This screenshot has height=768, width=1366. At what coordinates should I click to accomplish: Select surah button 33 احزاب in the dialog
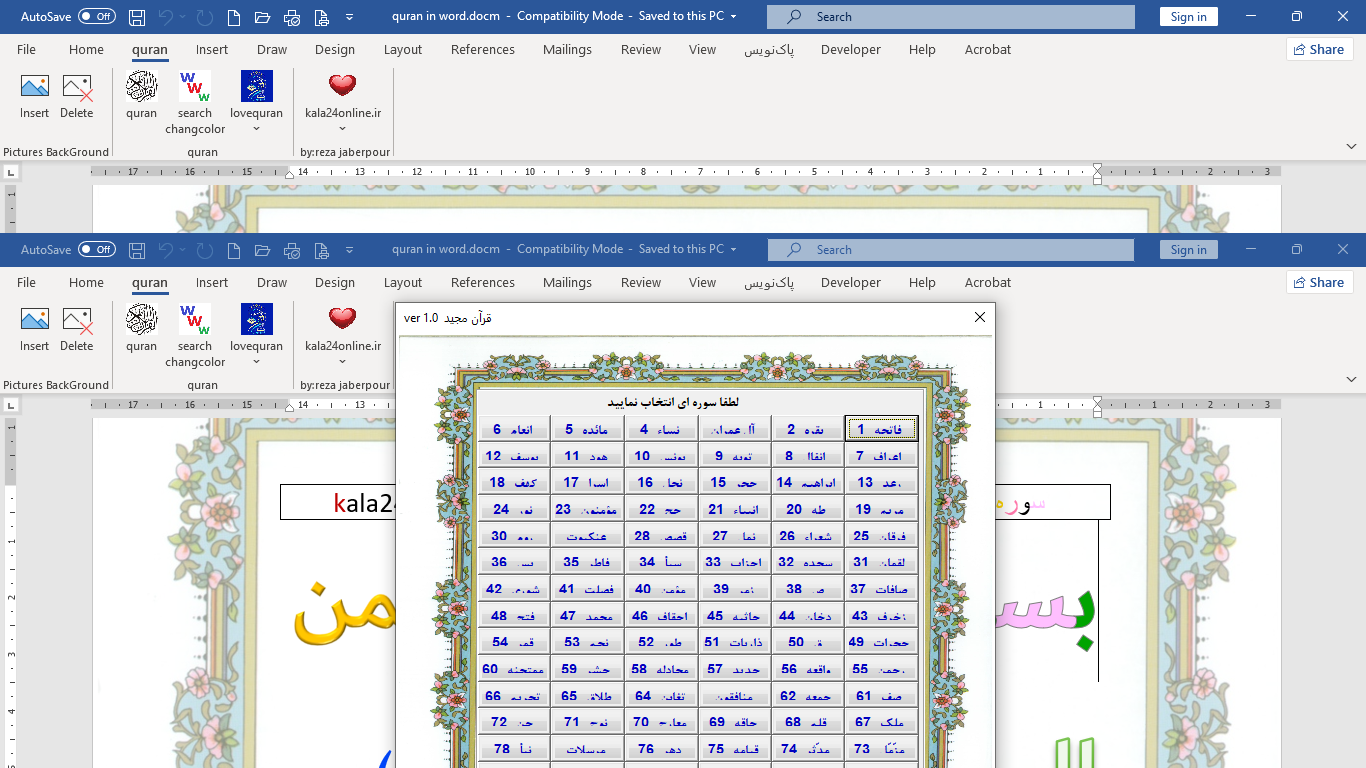[x=734, y=562]
